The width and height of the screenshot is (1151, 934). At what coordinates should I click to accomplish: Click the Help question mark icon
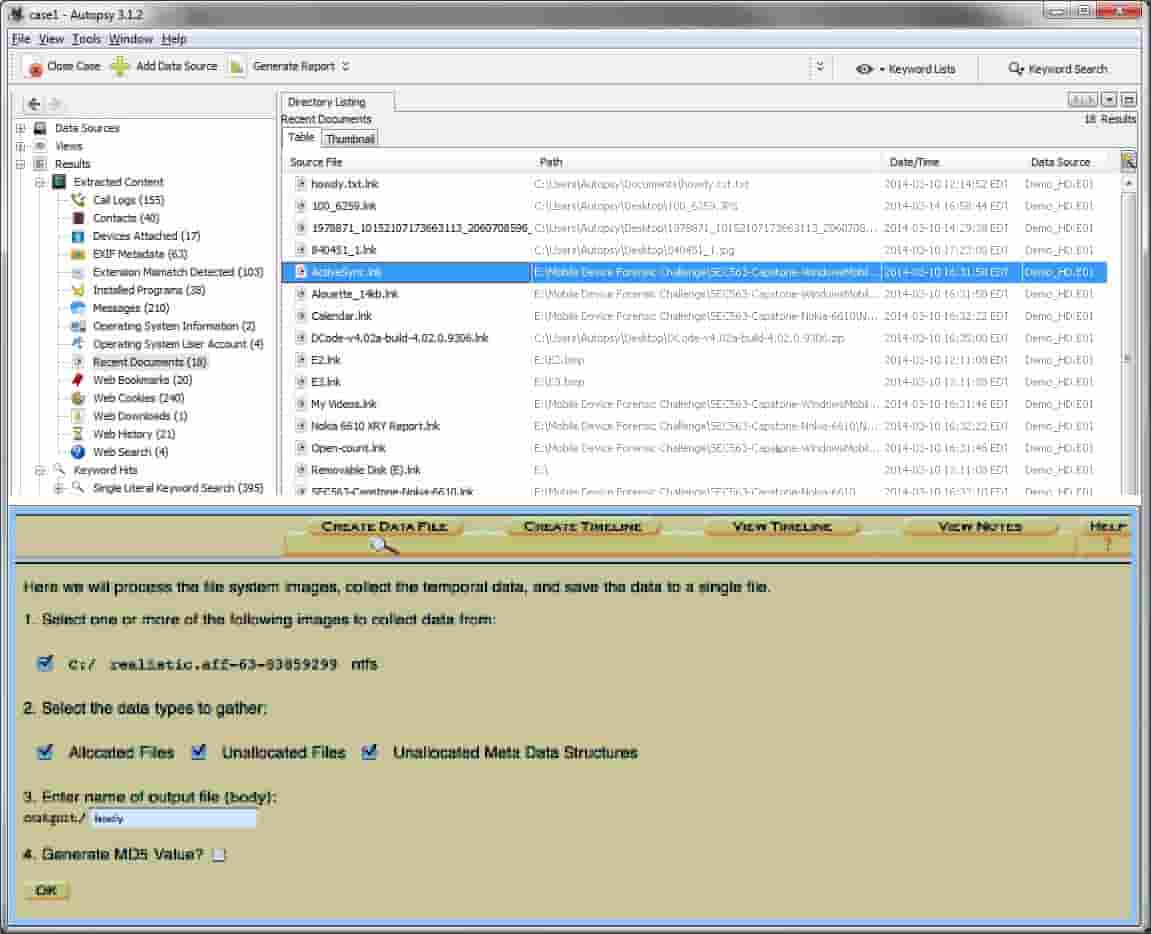1107,545
